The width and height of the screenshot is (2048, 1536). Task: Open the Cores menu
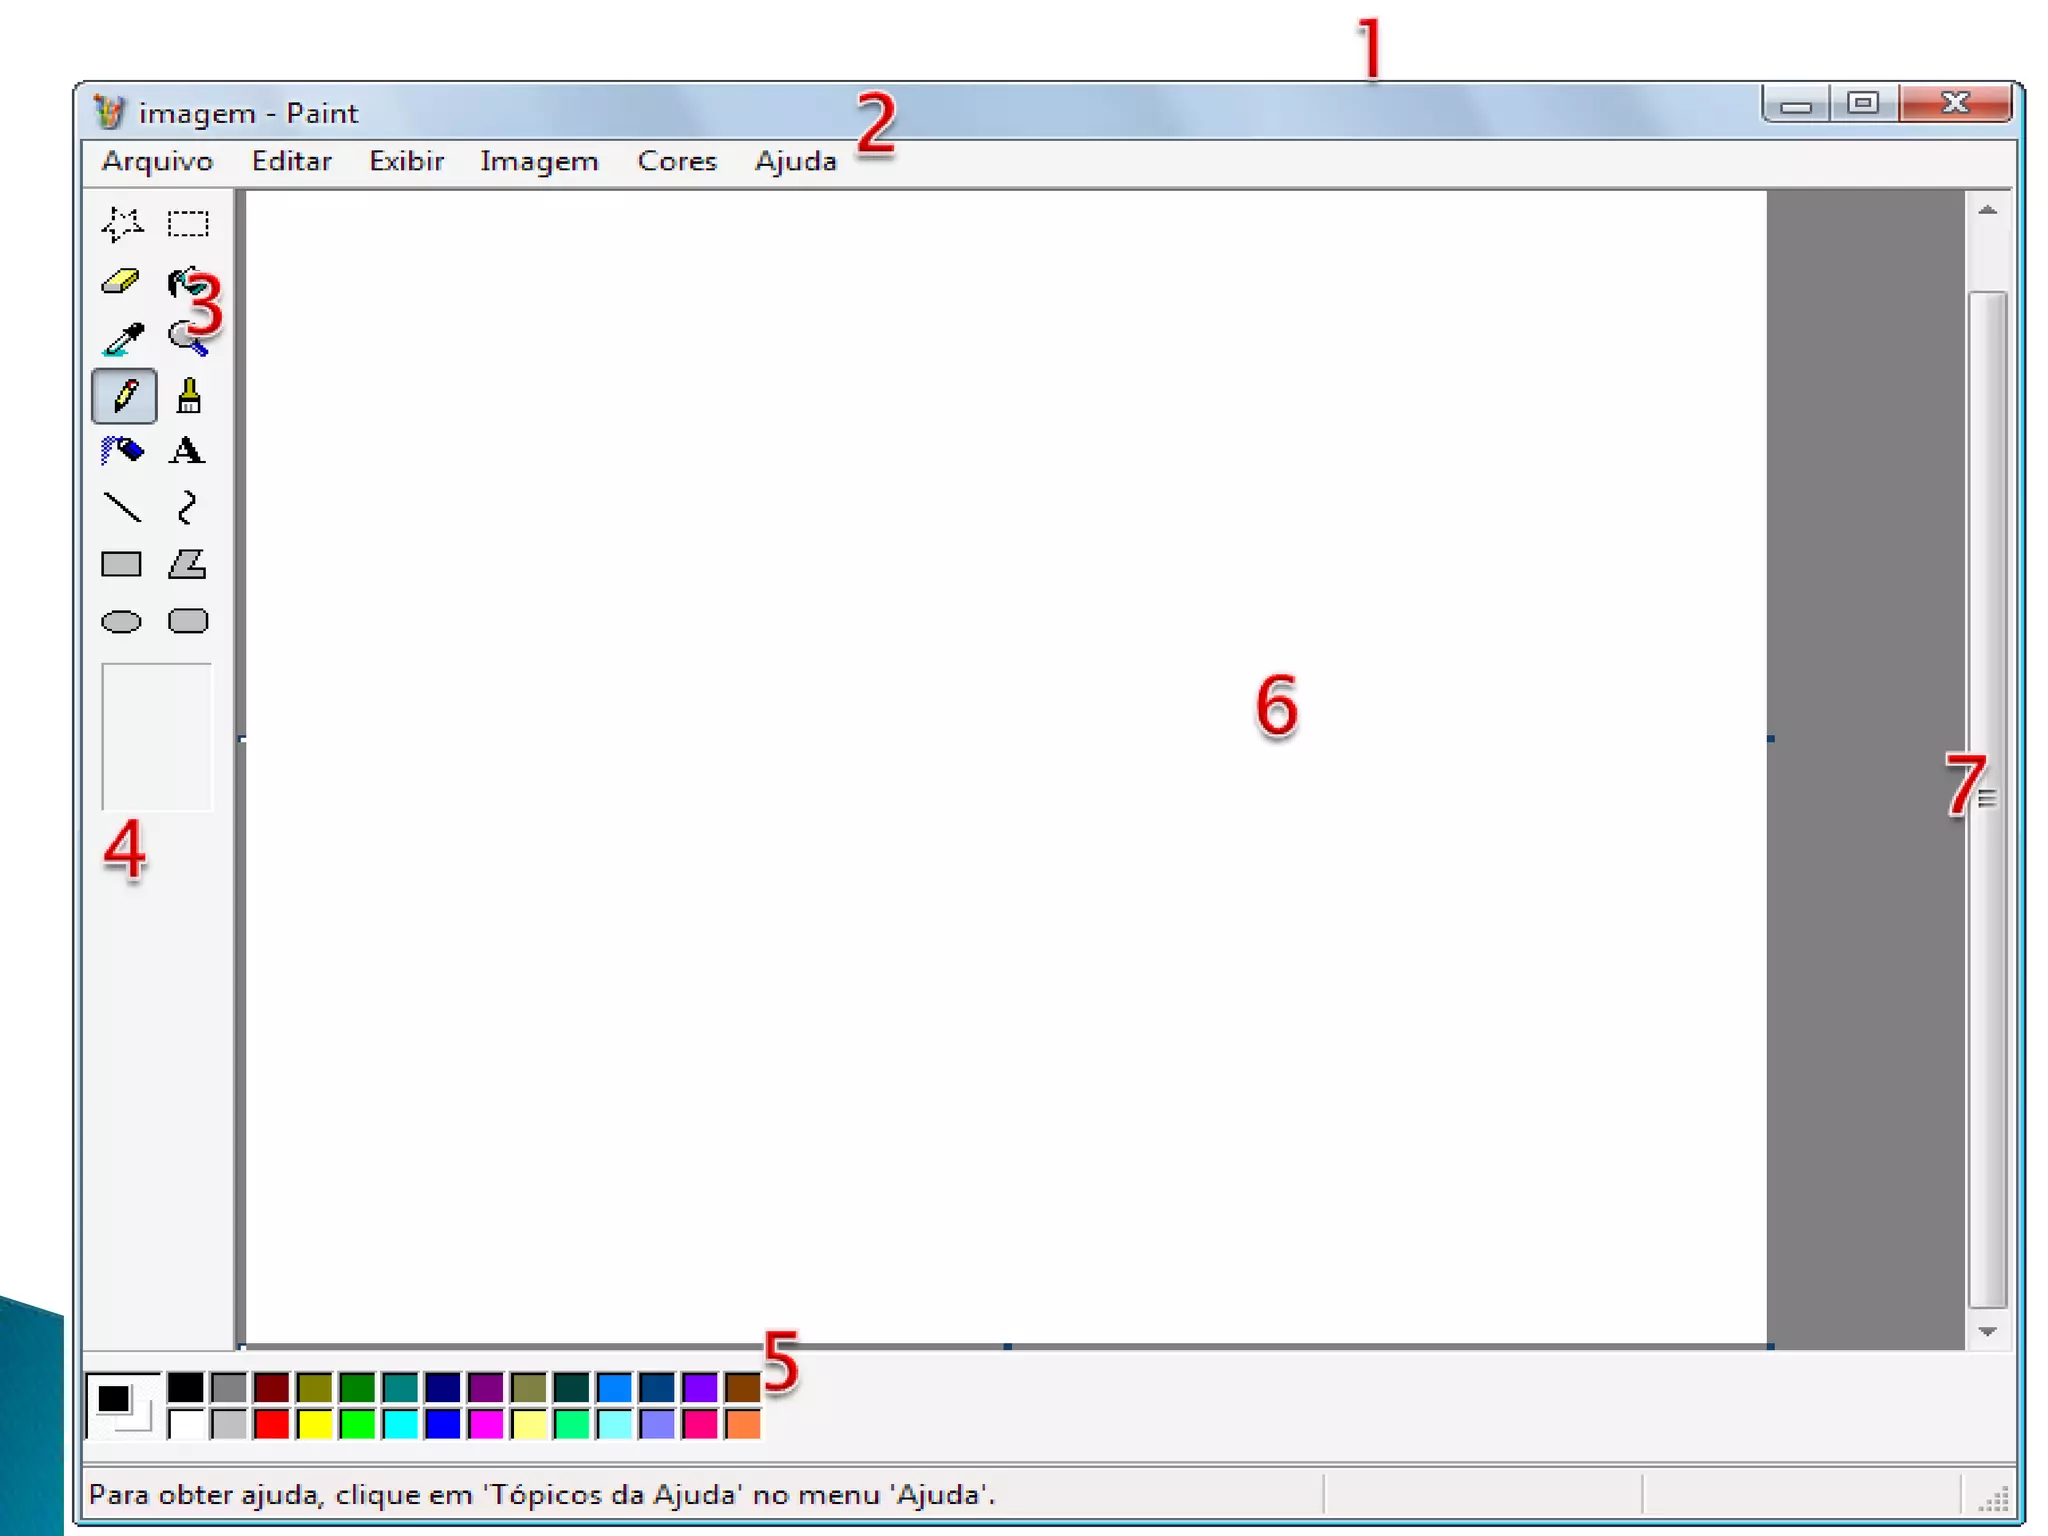tap(677, 161)
